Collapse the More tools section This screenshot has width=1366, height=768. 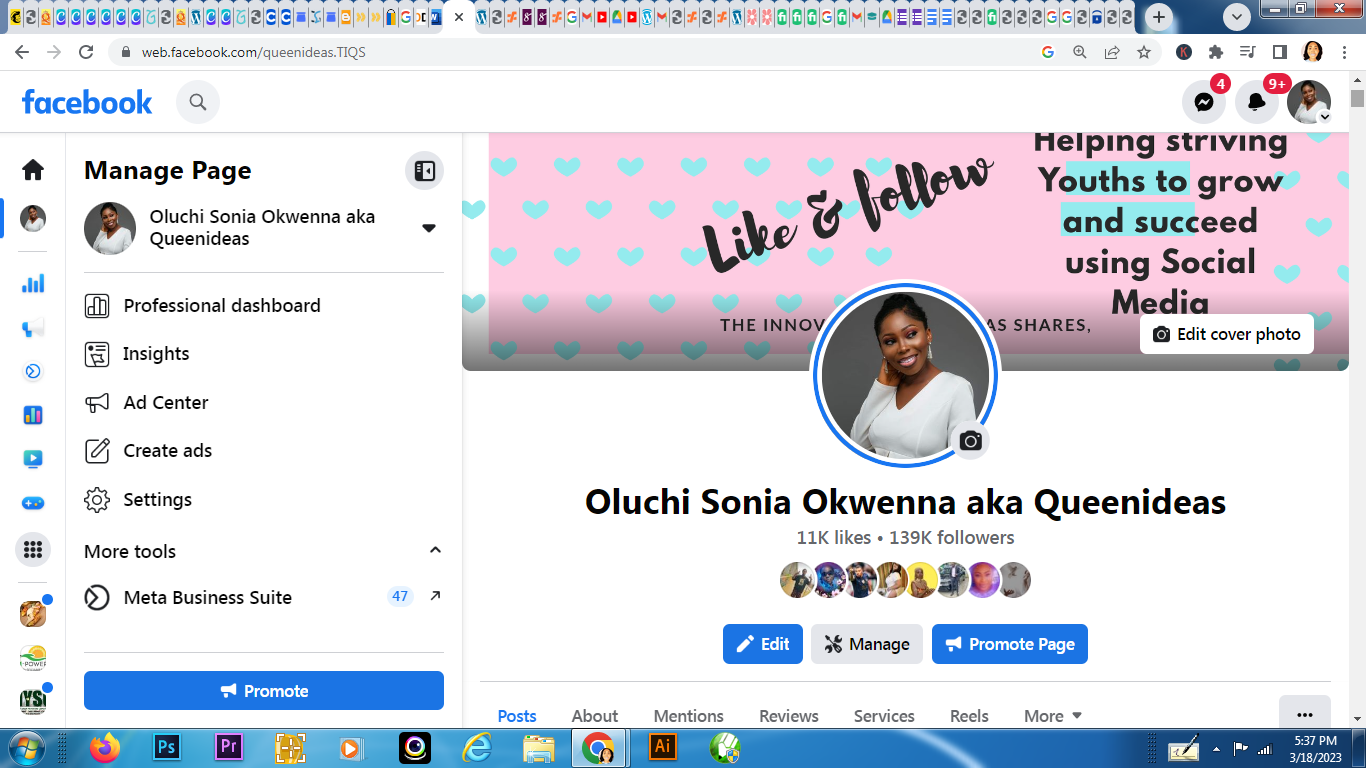pyautogui.click(x=435, y=551)
